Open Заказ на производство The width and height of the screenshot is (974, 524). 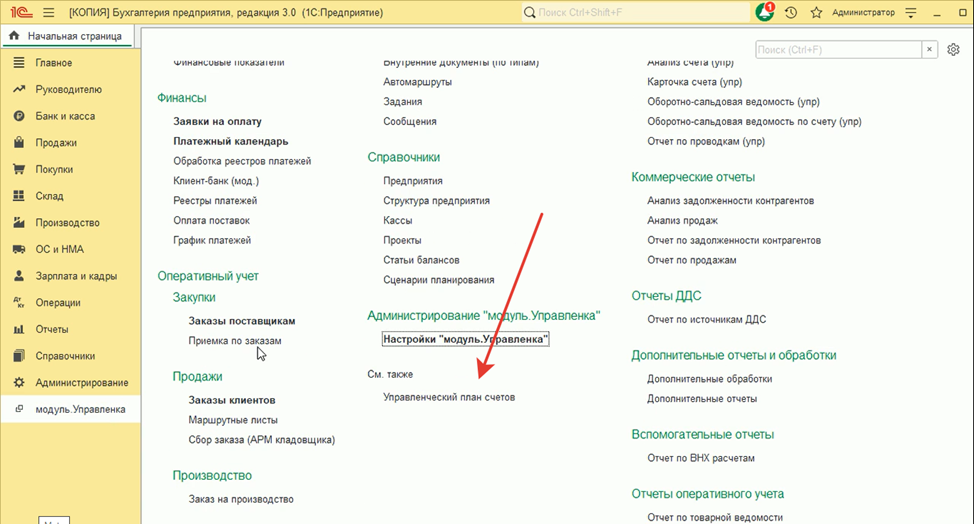coord(241,499)
